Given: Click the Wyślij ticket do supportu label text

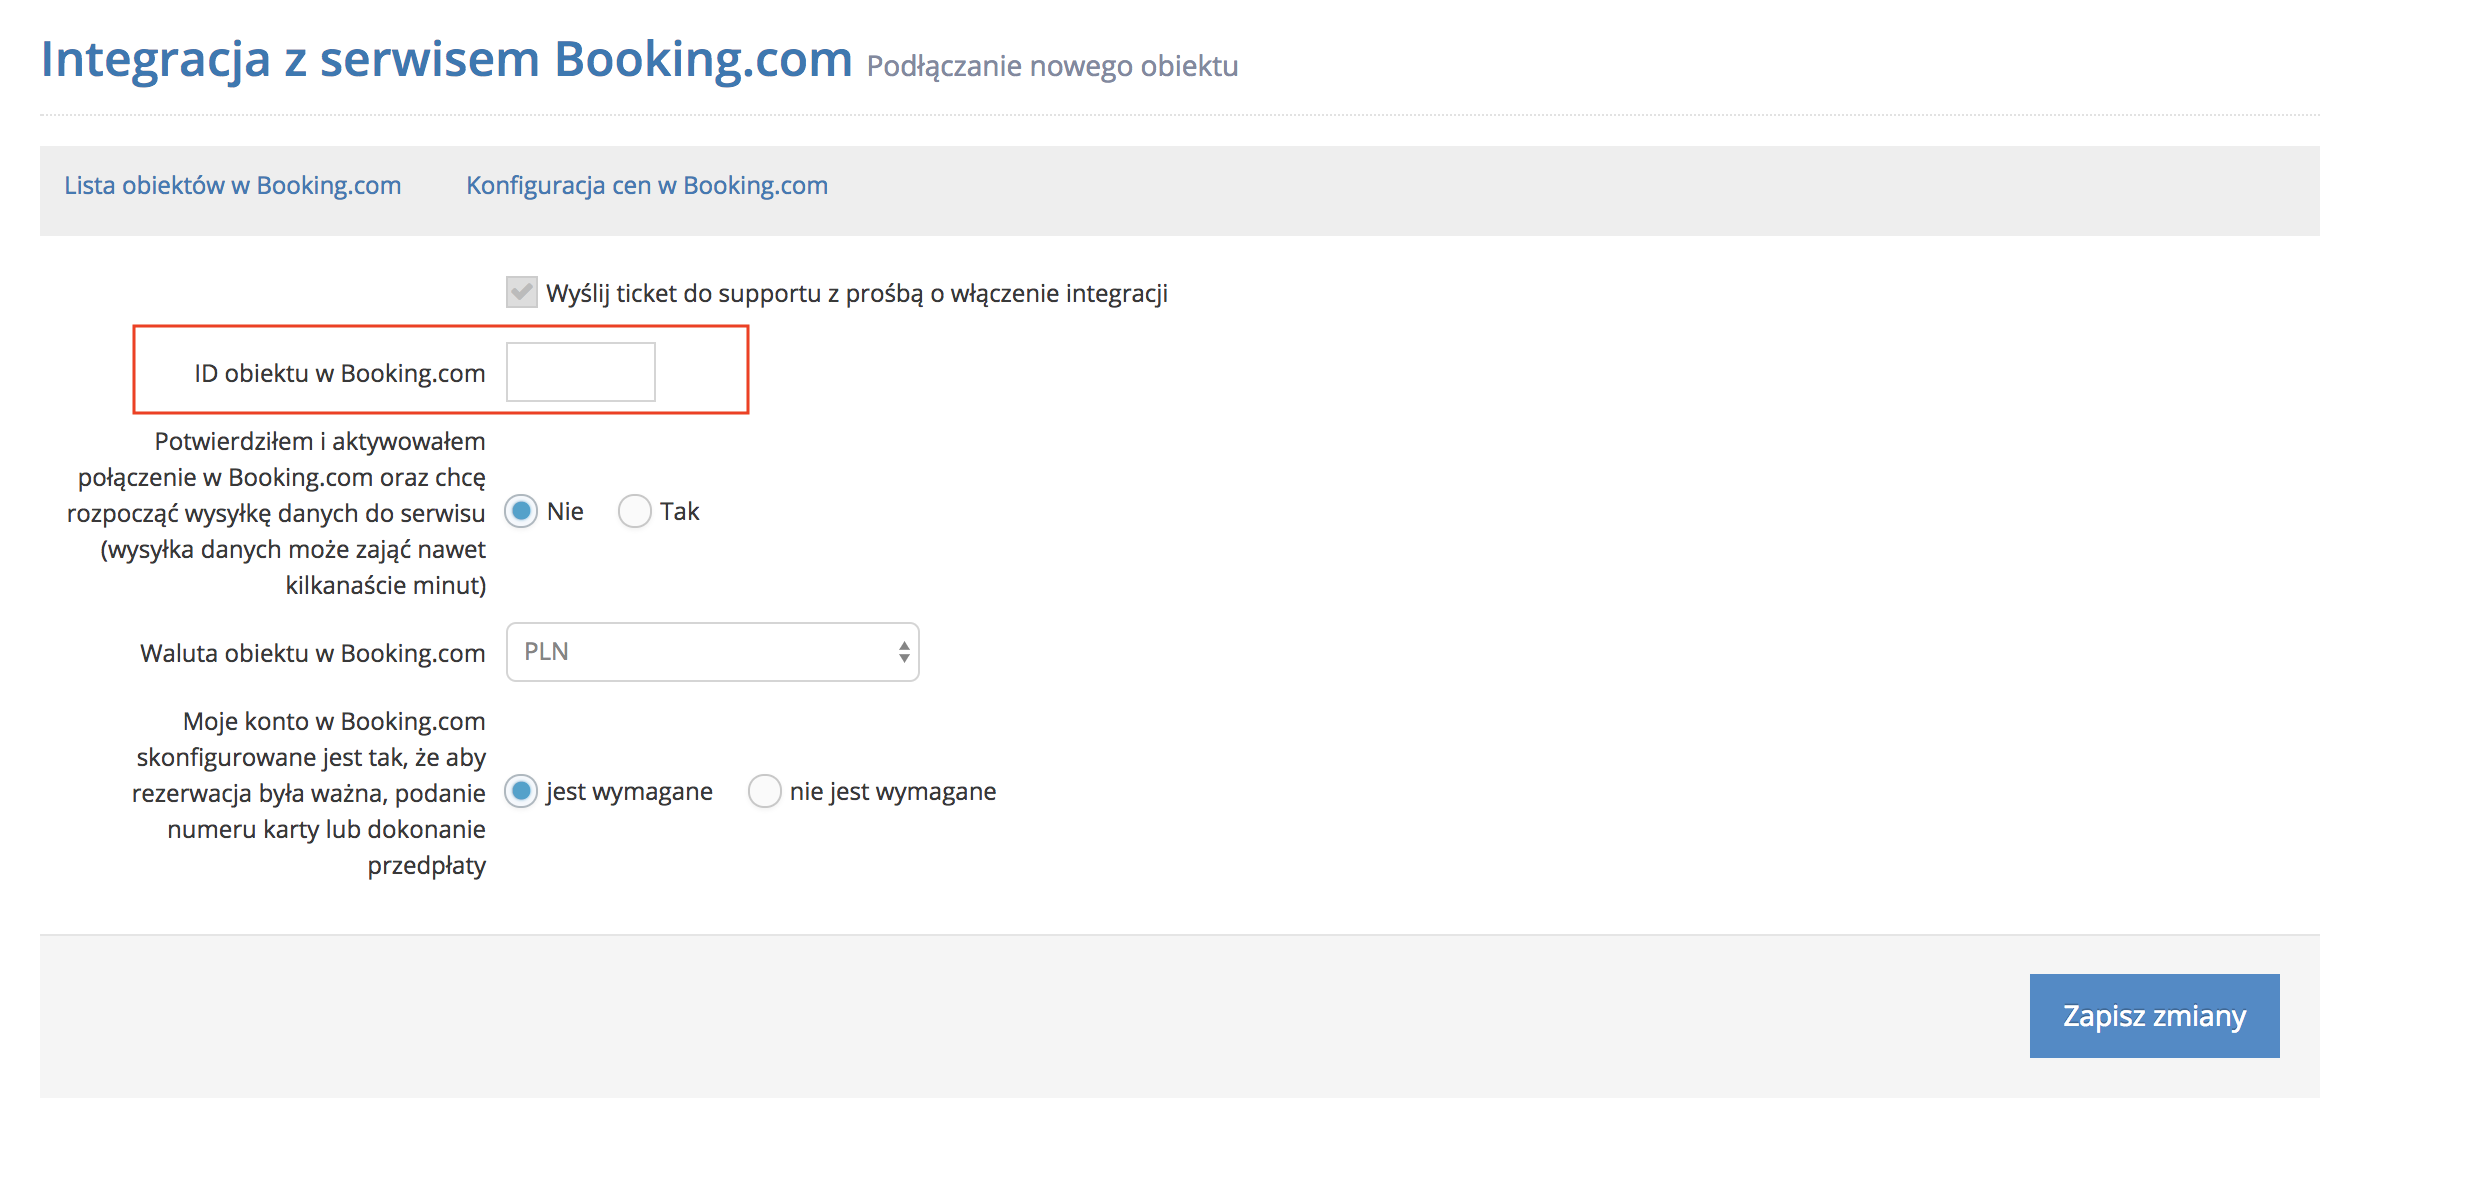Looking at the screenshot, I should 857,293.
